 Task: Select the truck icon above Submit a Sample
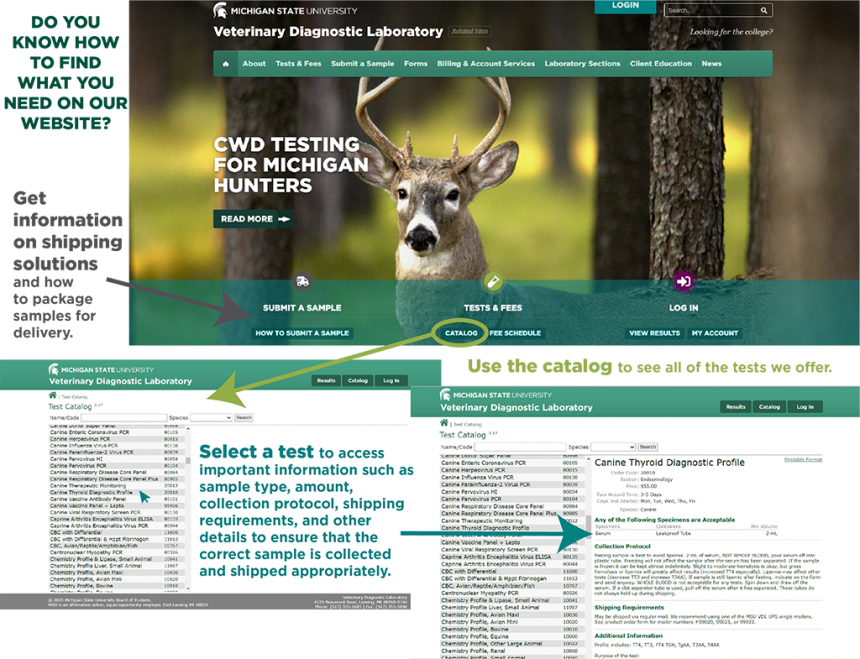pos(302,282)
